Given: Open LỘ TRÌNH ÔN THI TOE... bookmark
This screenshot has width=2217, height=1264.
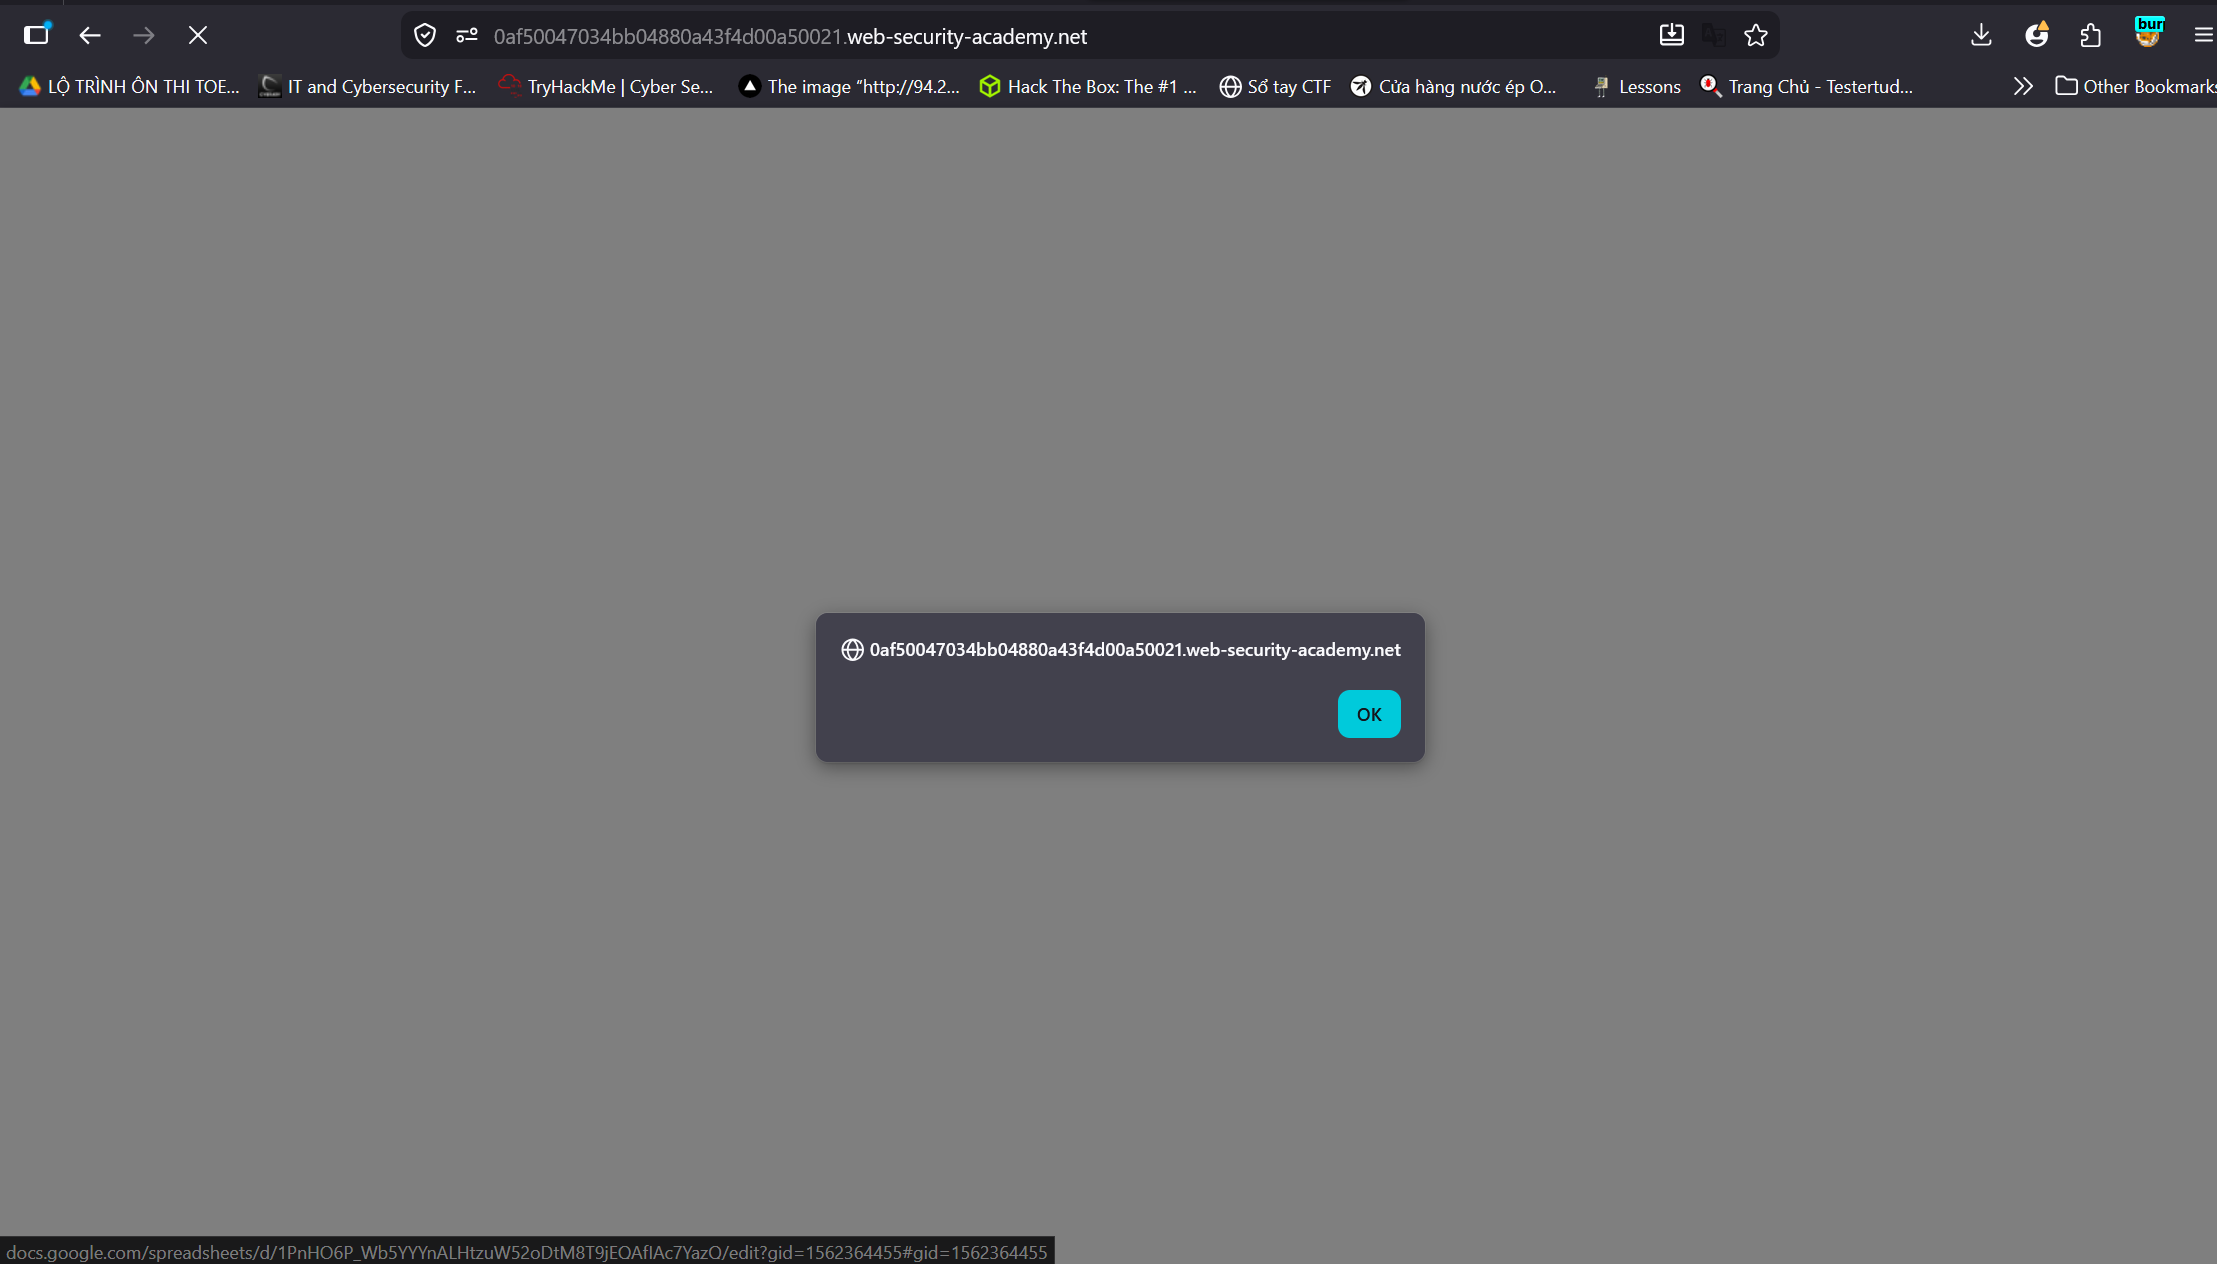Looking at the screenshot, I should (x=130, y=87).
